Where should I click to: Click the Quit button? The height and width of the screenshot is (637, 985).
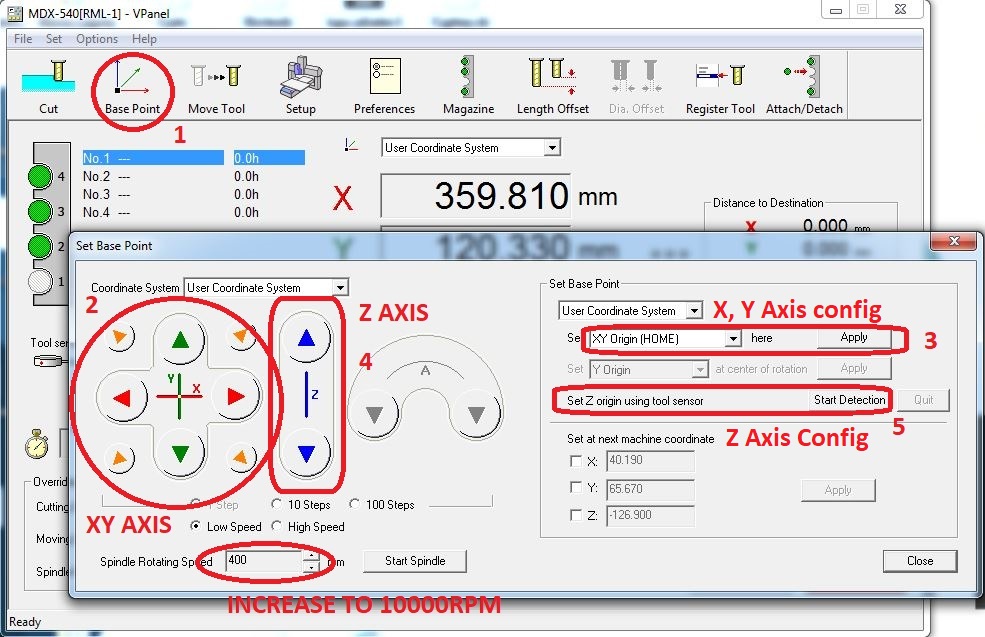[923, 400]
